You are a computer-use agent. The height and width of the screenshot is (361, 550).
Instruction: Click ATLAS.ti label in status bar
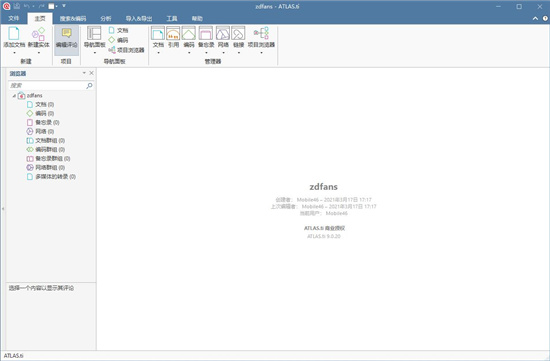click(14, 355)
